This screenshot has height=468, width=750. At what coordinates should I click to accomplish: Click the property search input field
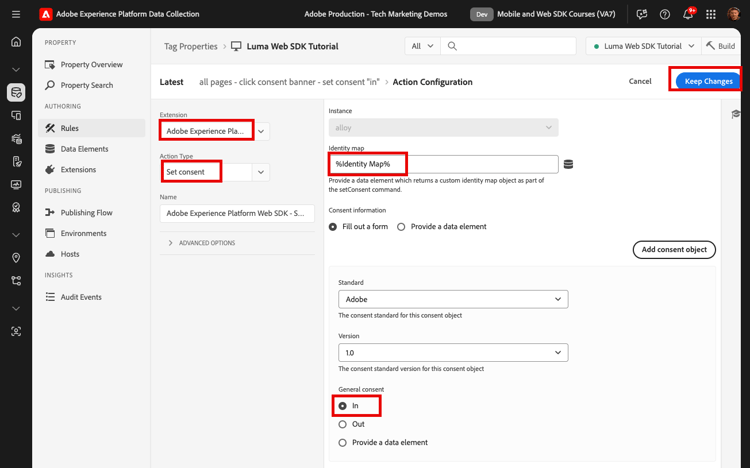pyautogui.click(x=508, y=46)
